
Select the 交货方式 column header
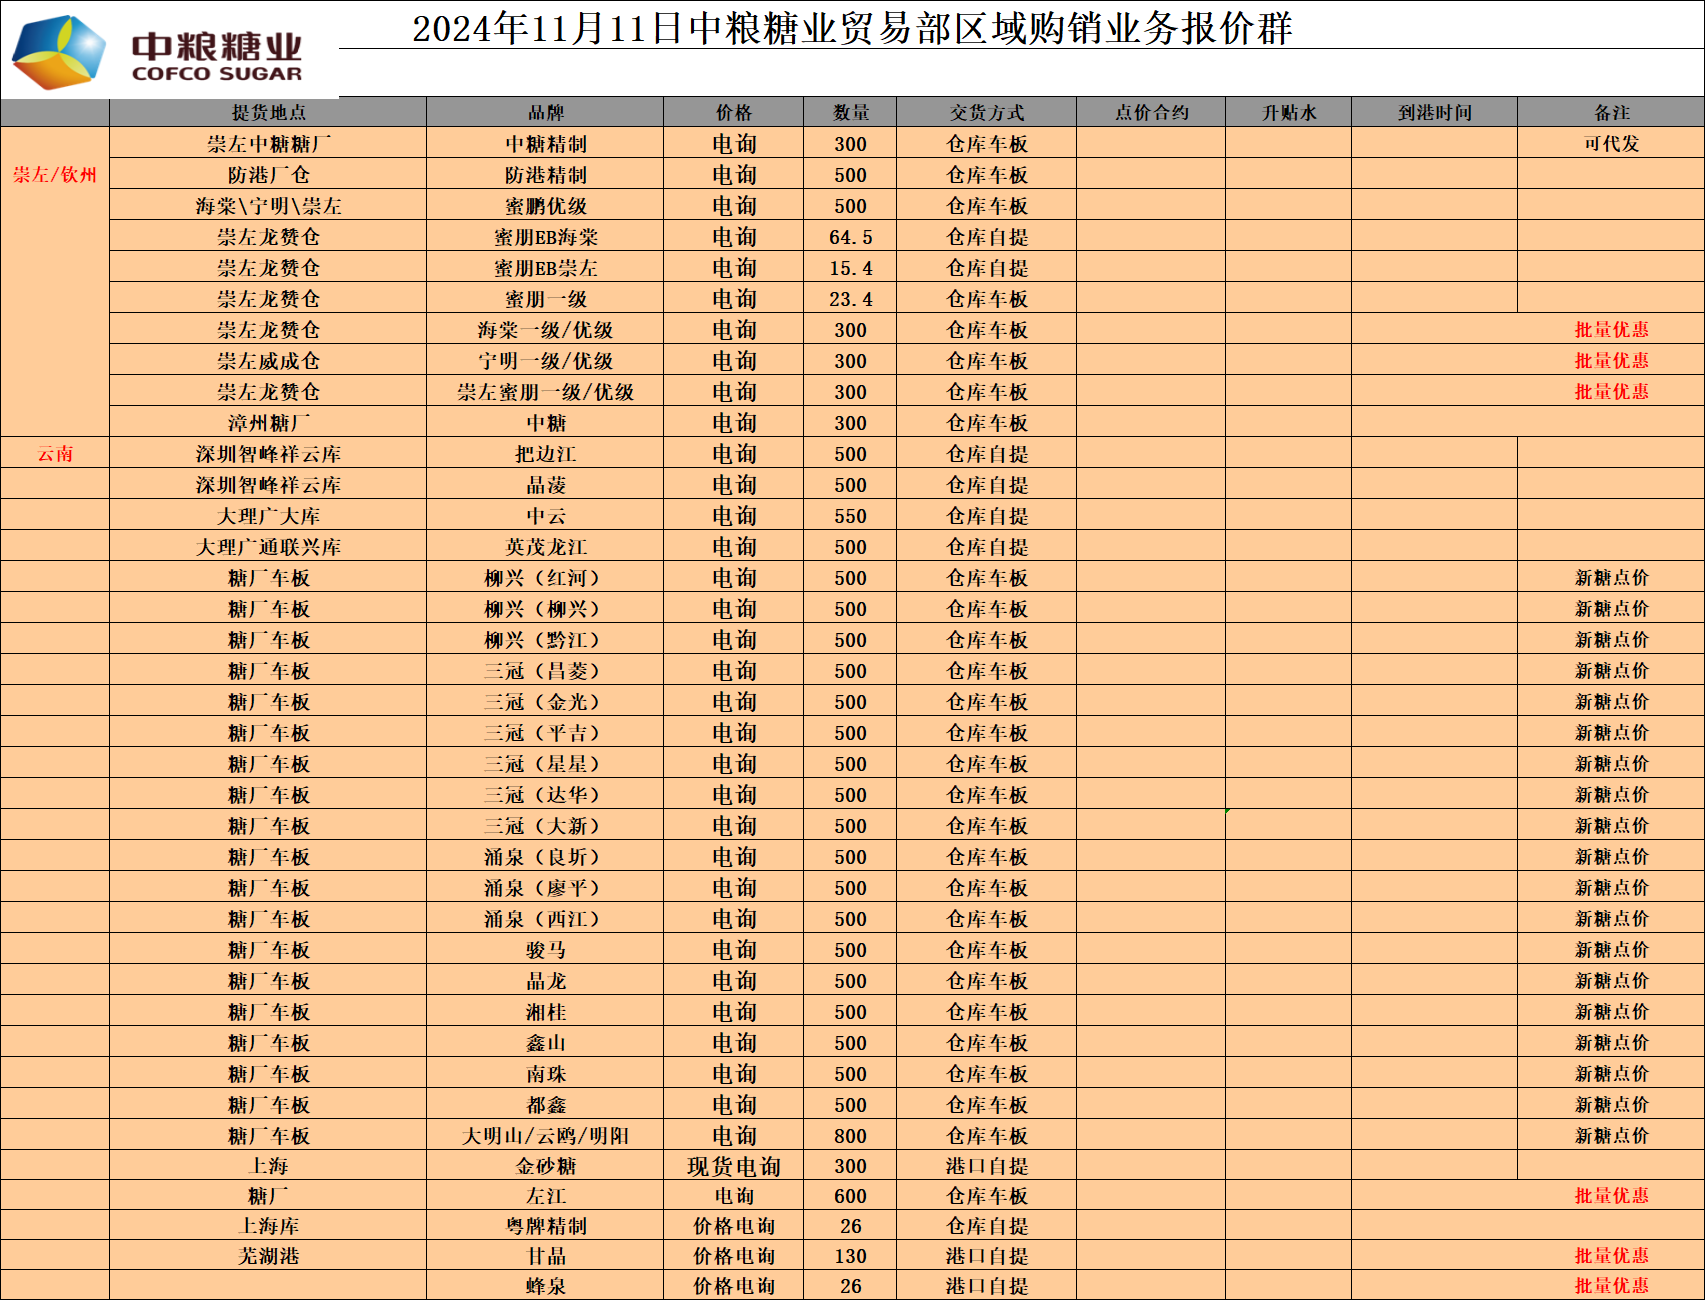click(986, 112)
